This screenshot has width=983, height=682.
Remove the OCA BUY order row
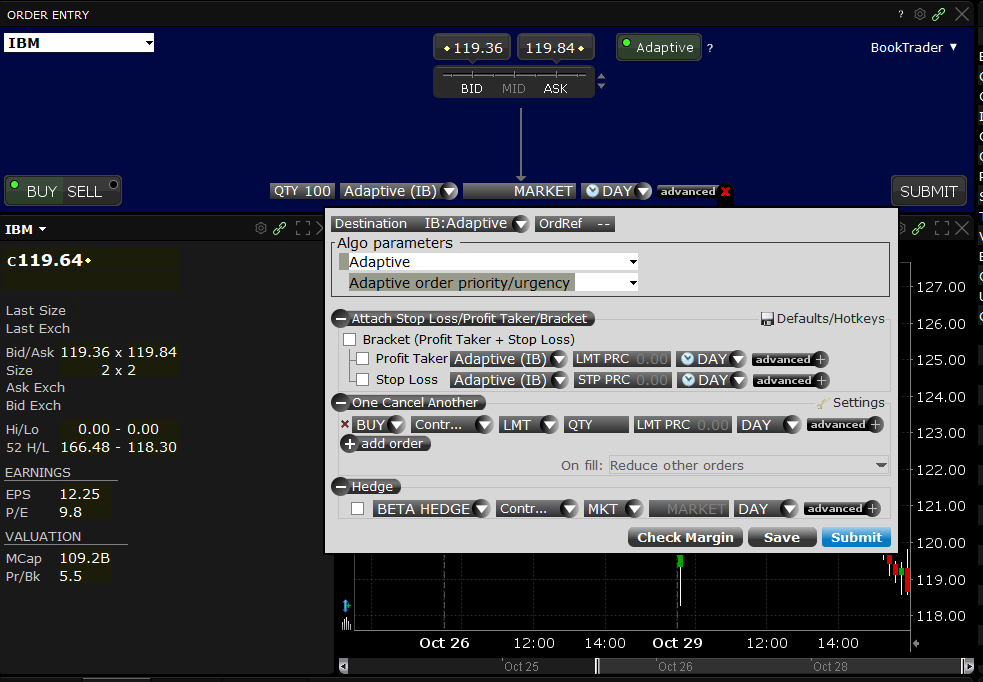(x=345, y=425)
